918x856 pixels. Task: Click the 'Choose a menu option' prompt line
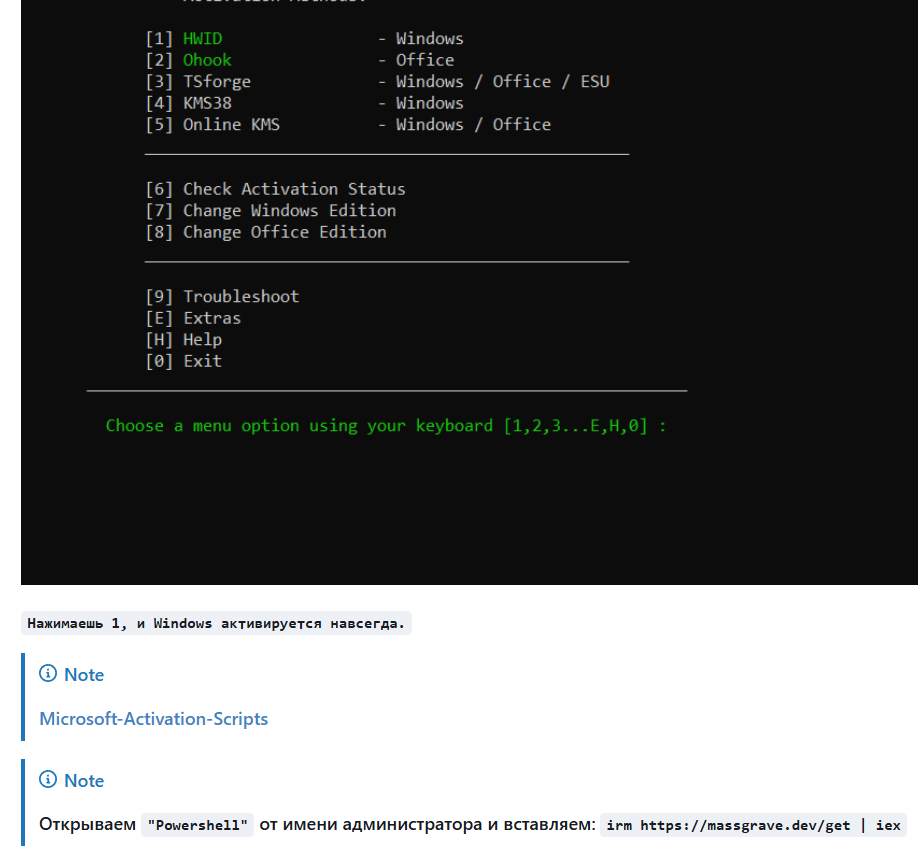(x=386, y=426)
